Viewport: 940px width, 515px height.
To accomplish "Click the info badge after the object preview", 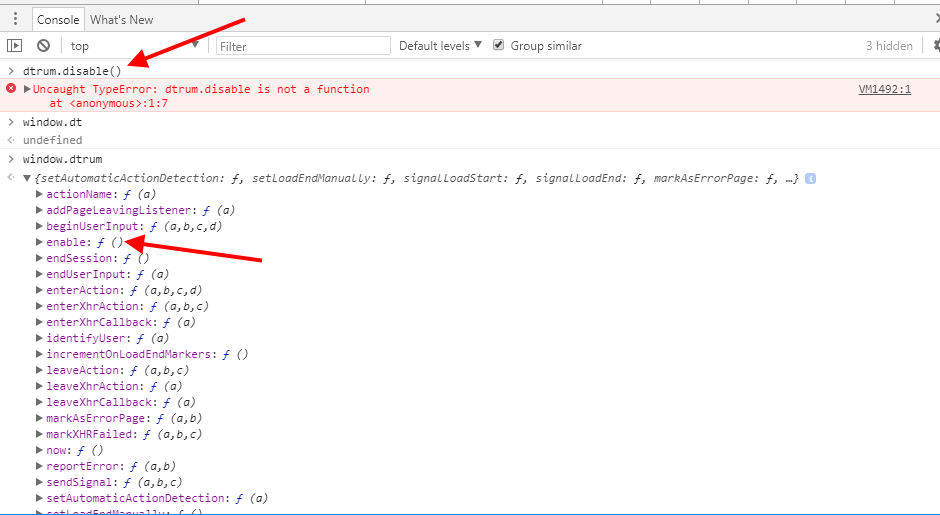I will pyautogui.click(x=810, y=178).
